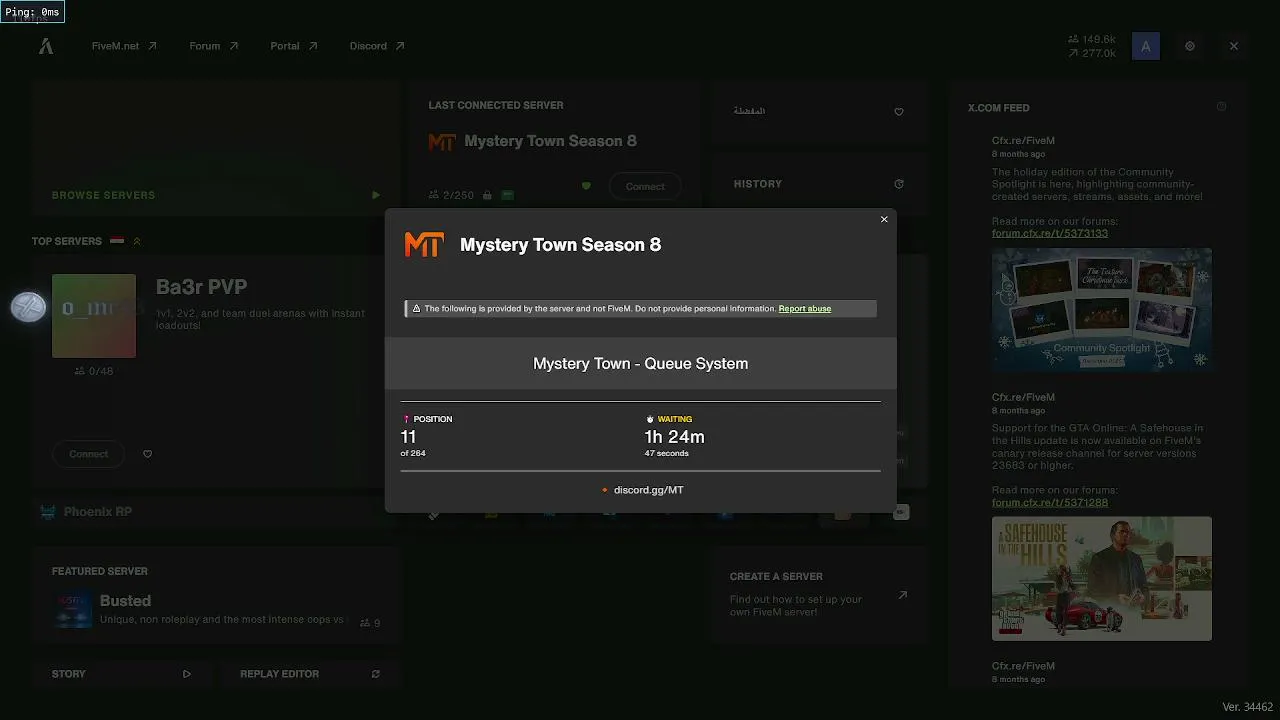The height and width of the screenshot is (720, 1280).
Task: Click the Story play arrow icon
Action: 187,674
